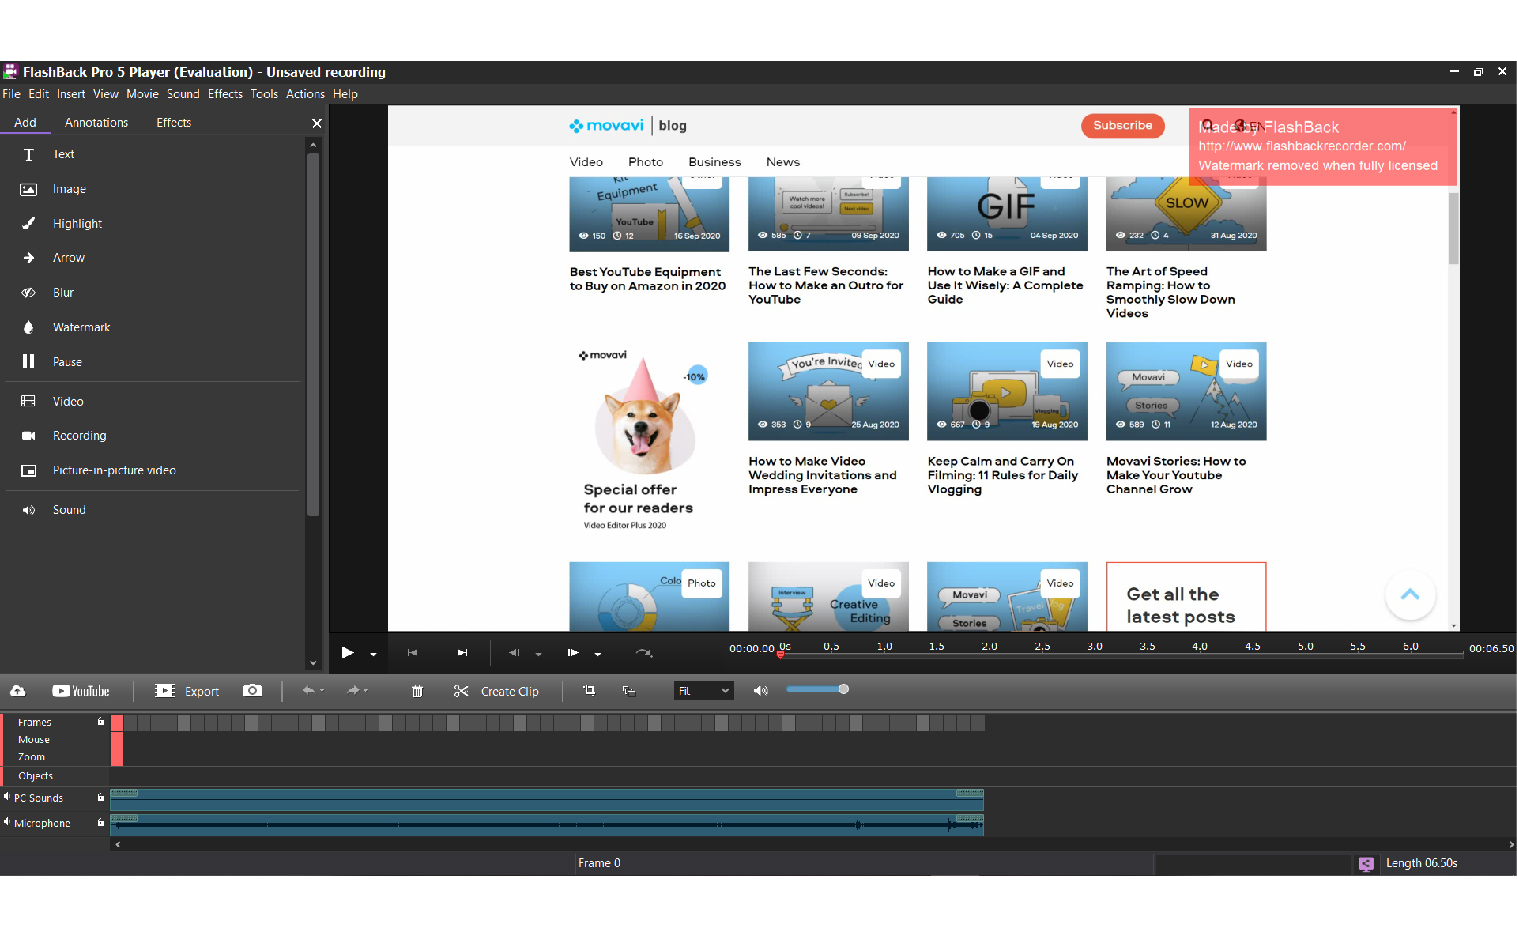The image size is (1517, 938).
Task: Open the Effects menu
Action: point(225,94)
